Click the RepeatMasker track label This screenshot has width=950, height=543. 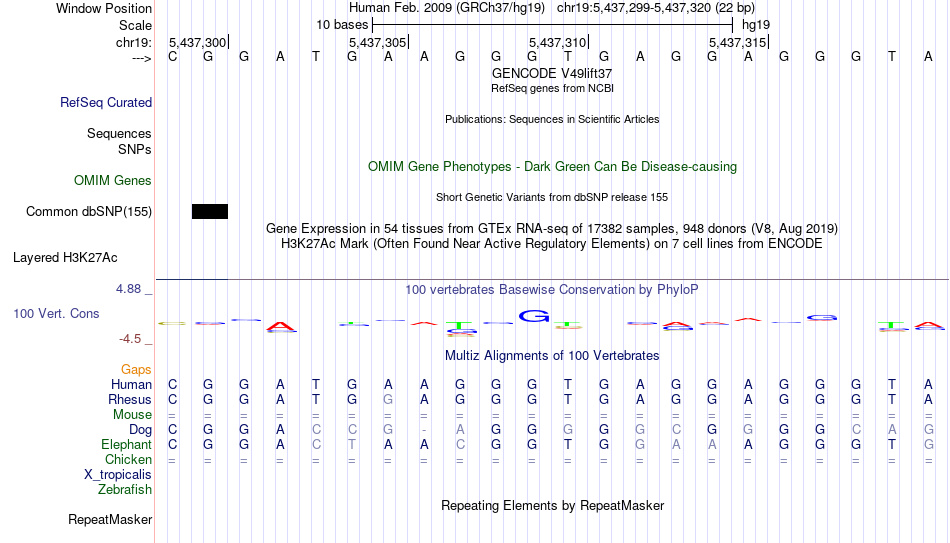click(110, 519)
